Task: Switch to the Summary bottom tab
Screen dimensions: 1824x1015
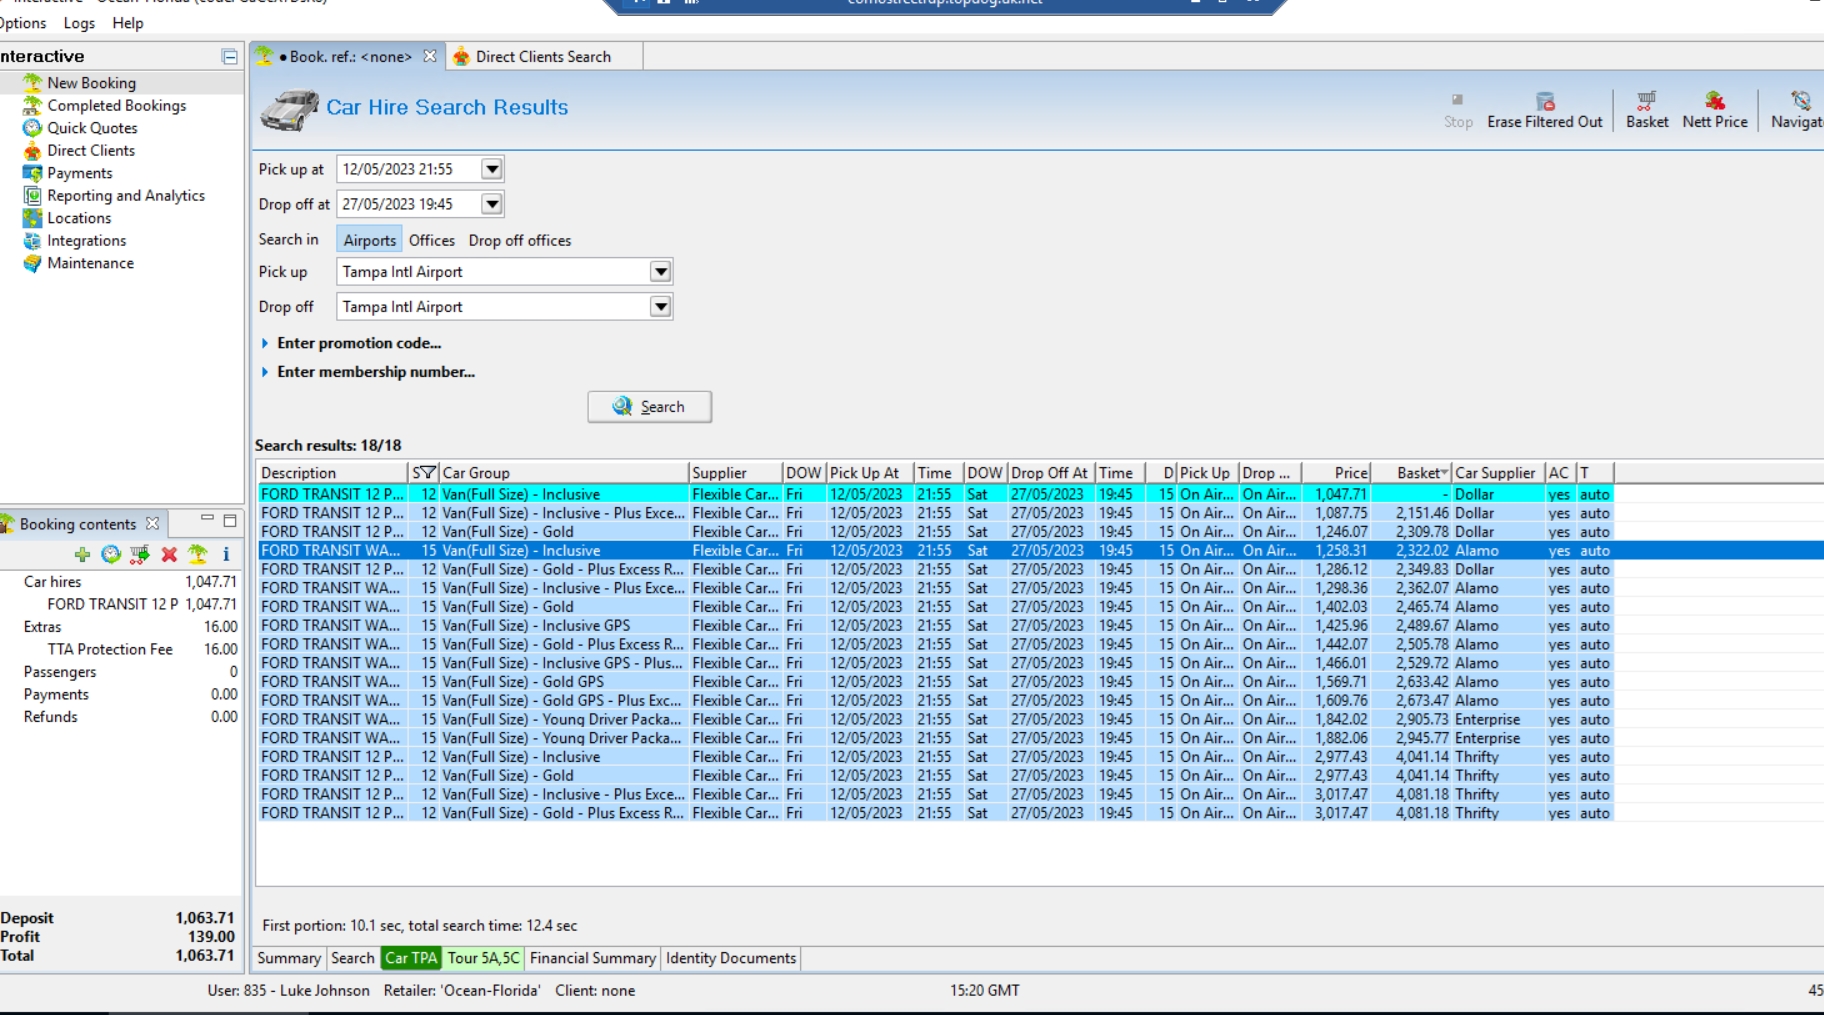Action: click(x=289, y=958)
